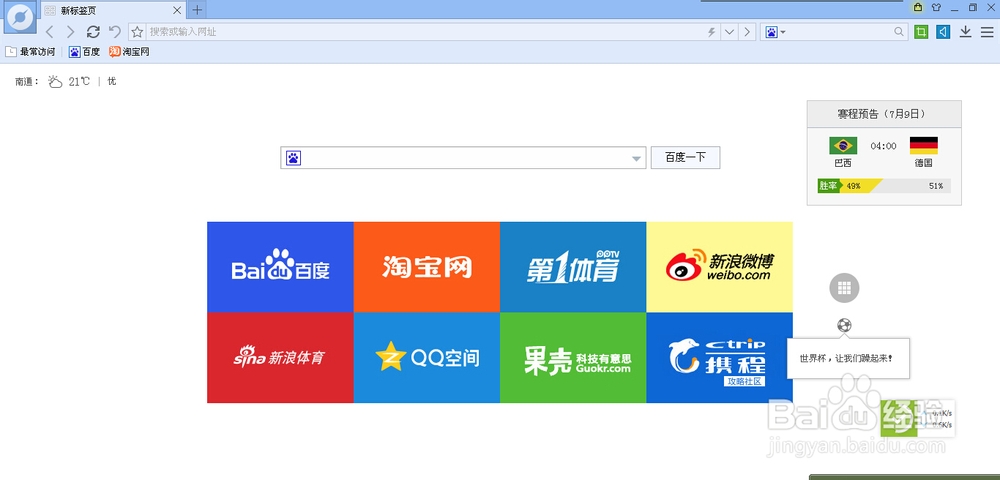Open the grid apps circle button

tap(844, 288)
